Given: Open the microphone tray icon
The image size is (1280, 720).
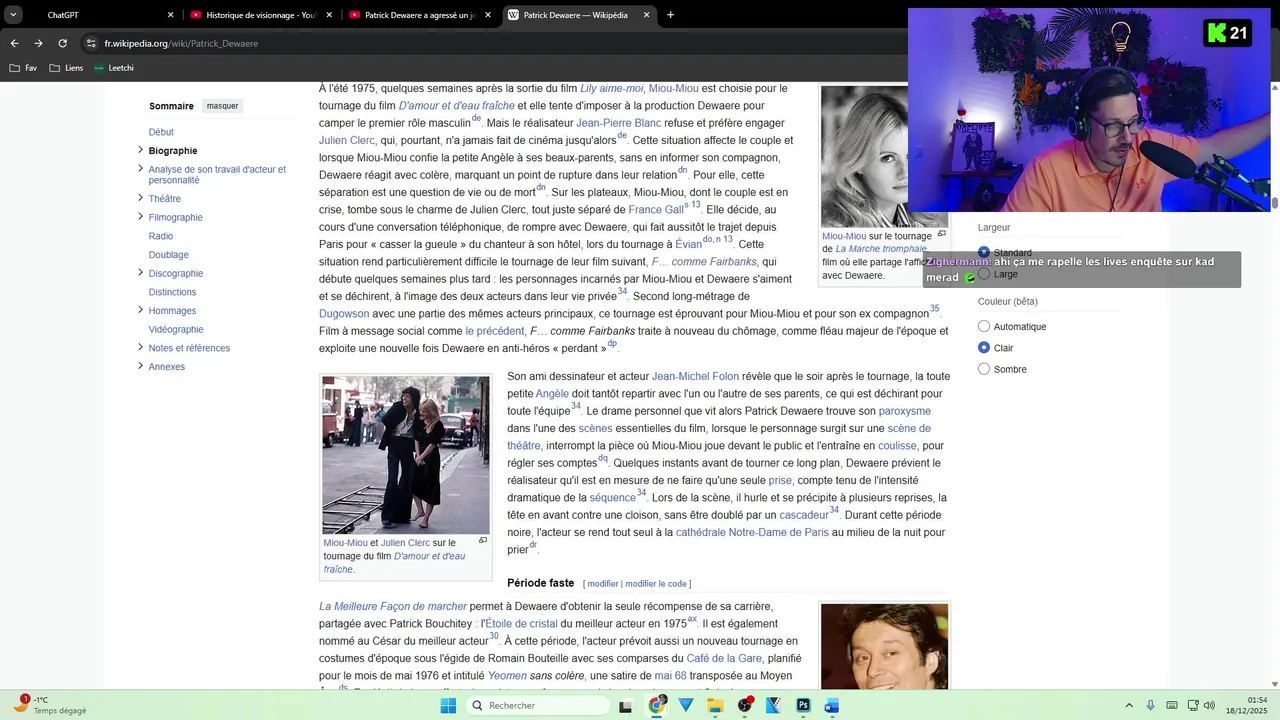Looking at the screenshot, I should tap(1150, 705).
